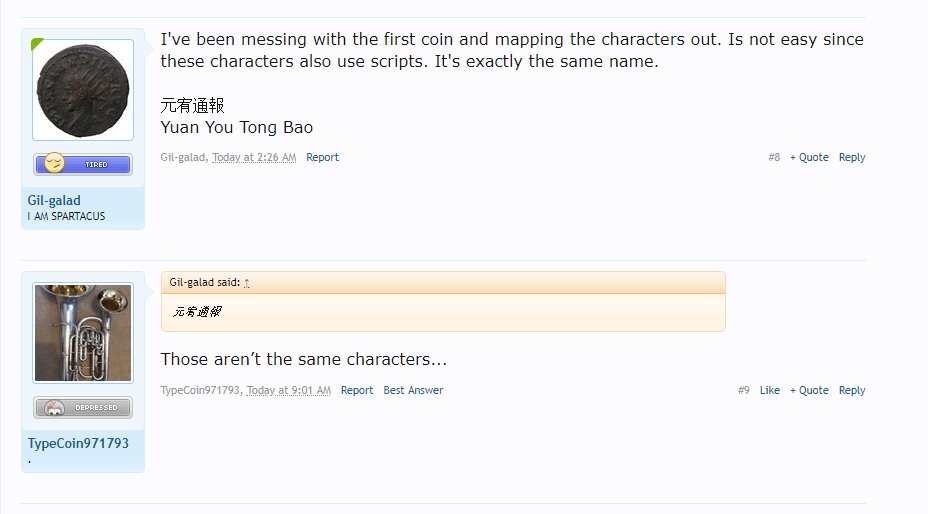Open Gil-galad's coin avatar image
Screen dimensions: 928x514
[x=83, y=90]
